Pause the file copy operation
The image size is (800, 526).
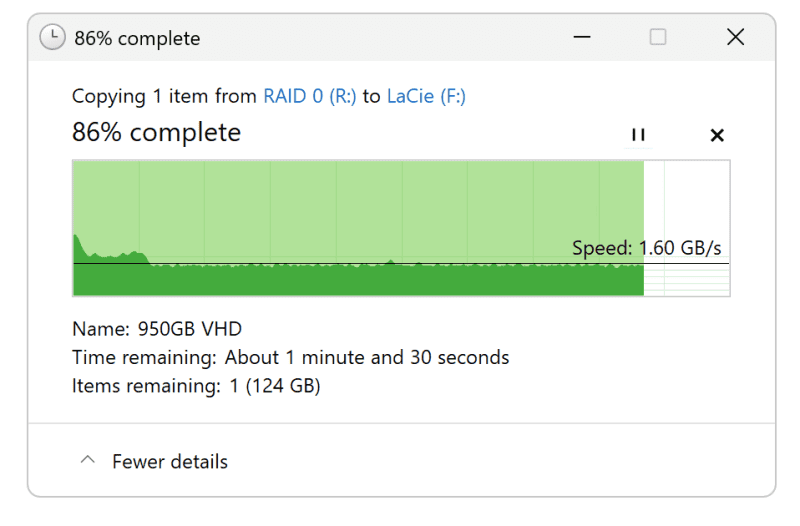point(638,135)
